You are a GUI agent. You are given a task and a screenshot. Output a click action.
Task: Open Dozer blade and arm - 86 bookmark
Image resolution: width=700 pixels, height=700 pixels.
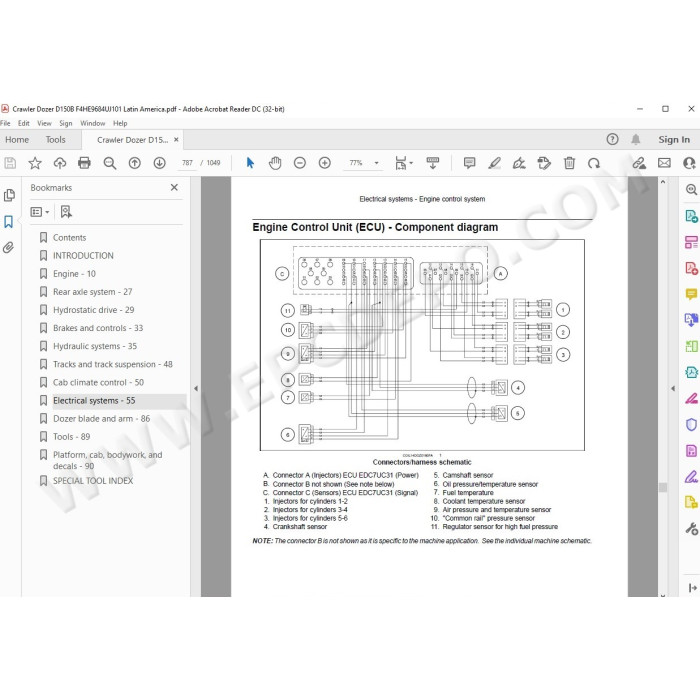[101, 419]
